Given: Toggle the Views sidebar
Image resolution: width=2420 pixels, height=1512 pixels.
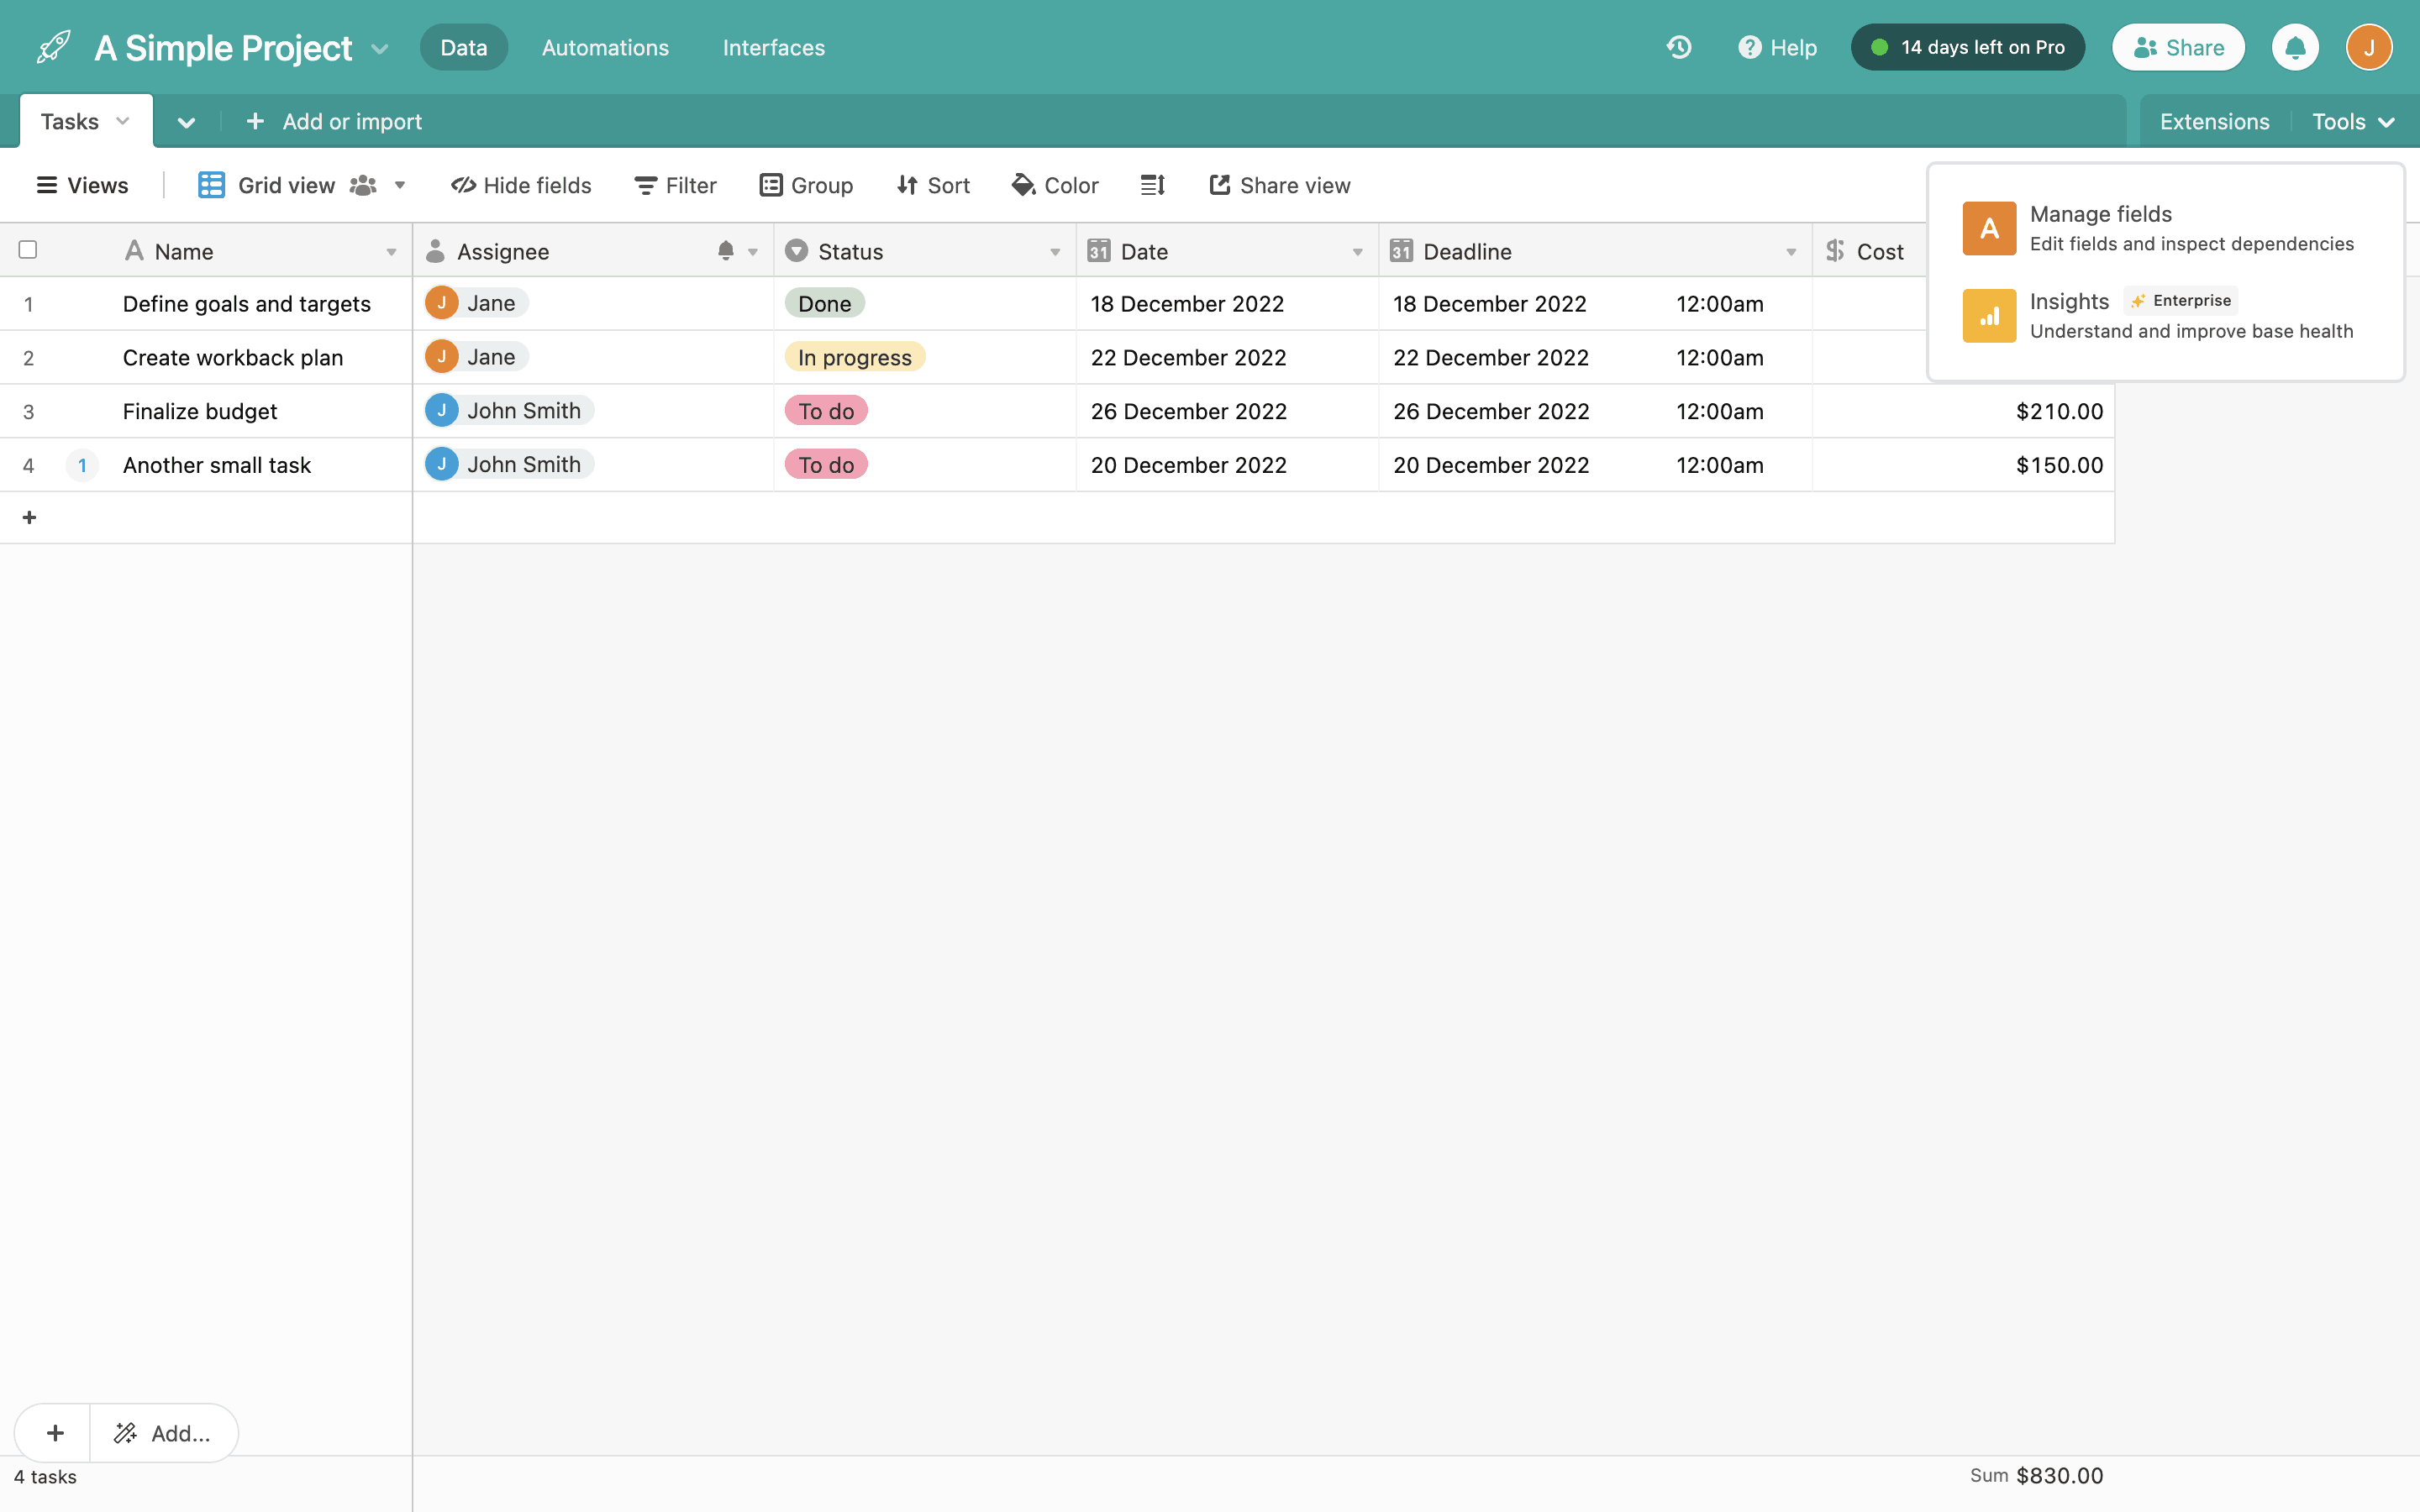Looking at the screenshot, I should tap(82, 185).
